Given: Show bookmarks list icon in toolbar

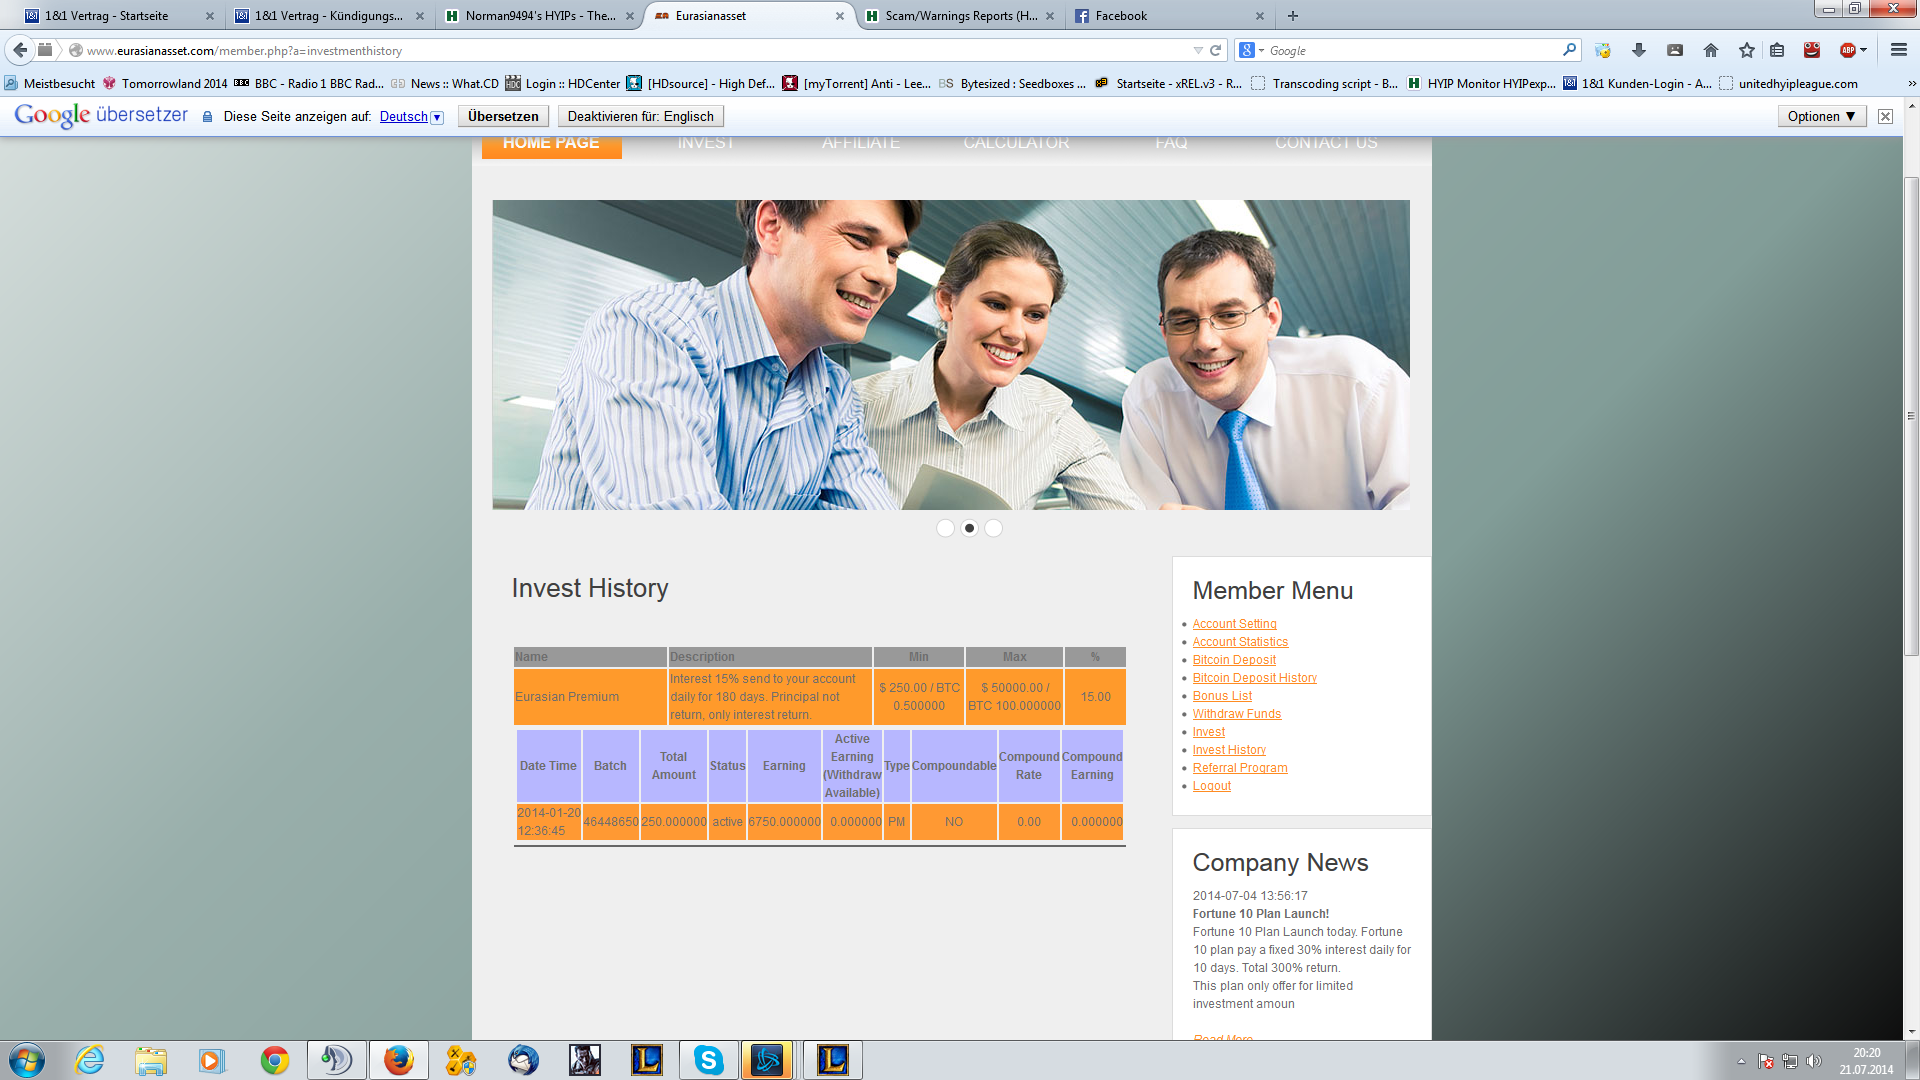Looking at the screenshot, I should 1777,50.
